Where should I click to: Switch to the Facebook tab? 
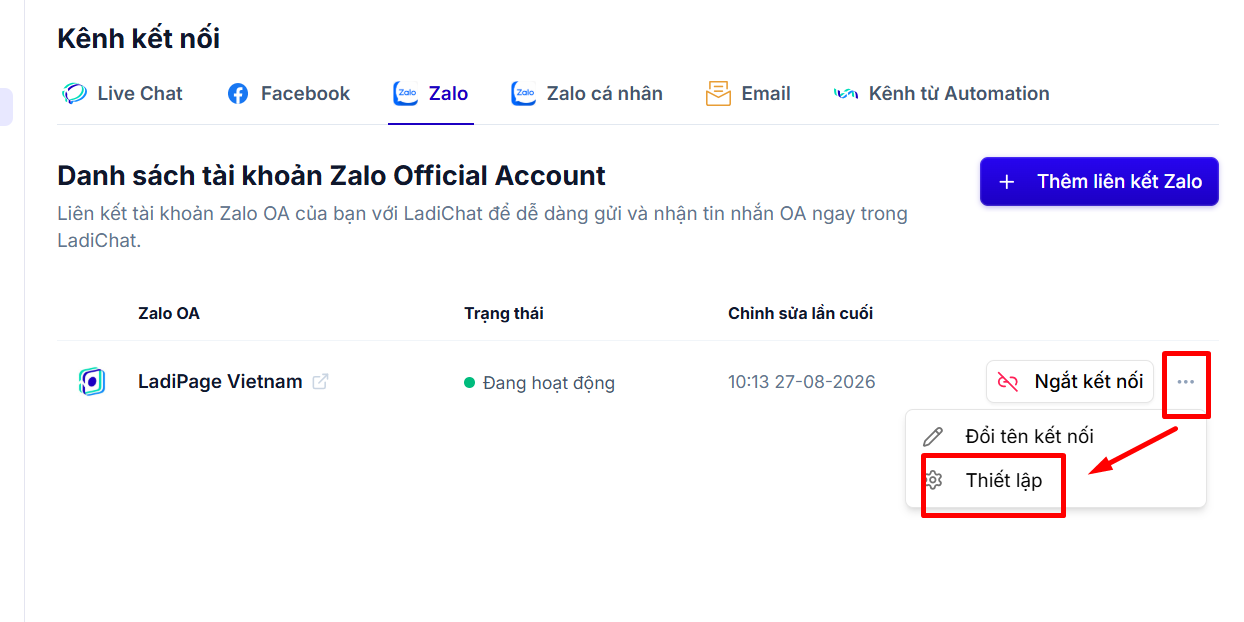pos(288,94)
